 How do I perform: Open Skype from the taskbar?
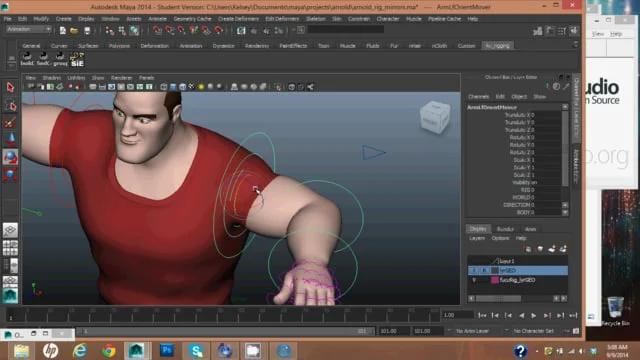click(196, 351)
